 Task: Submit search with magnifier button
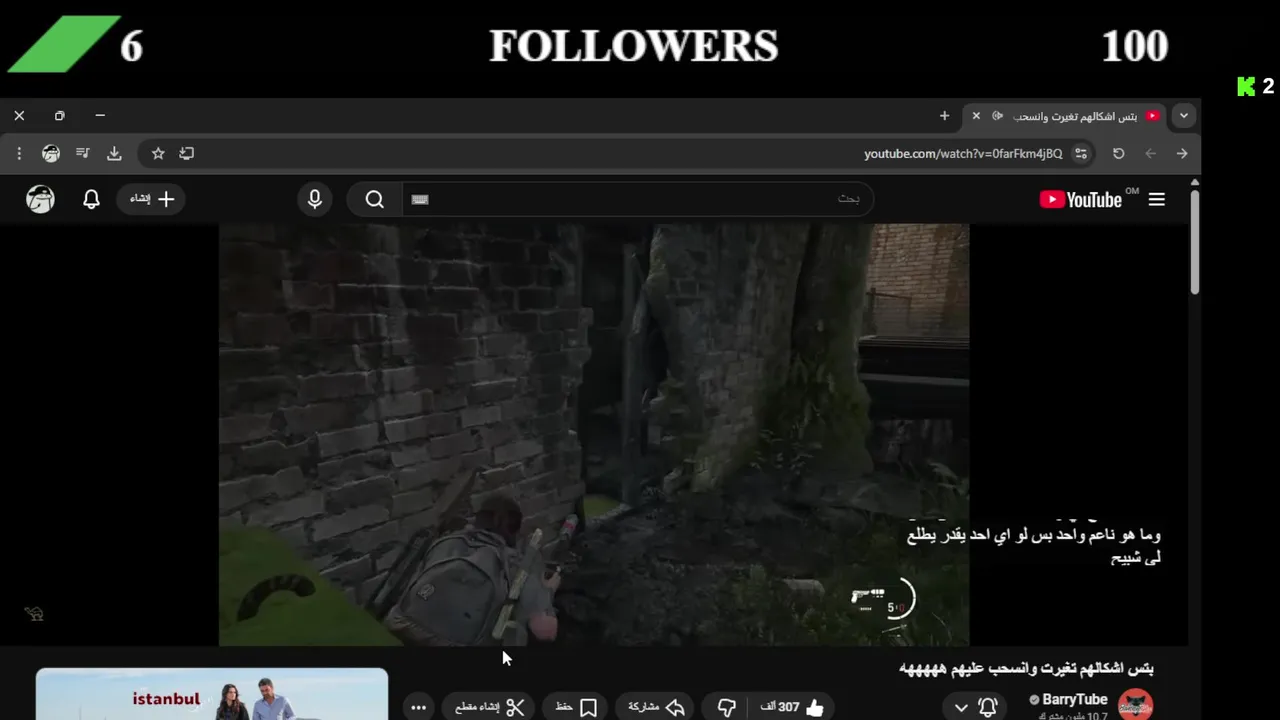[374, 199]
